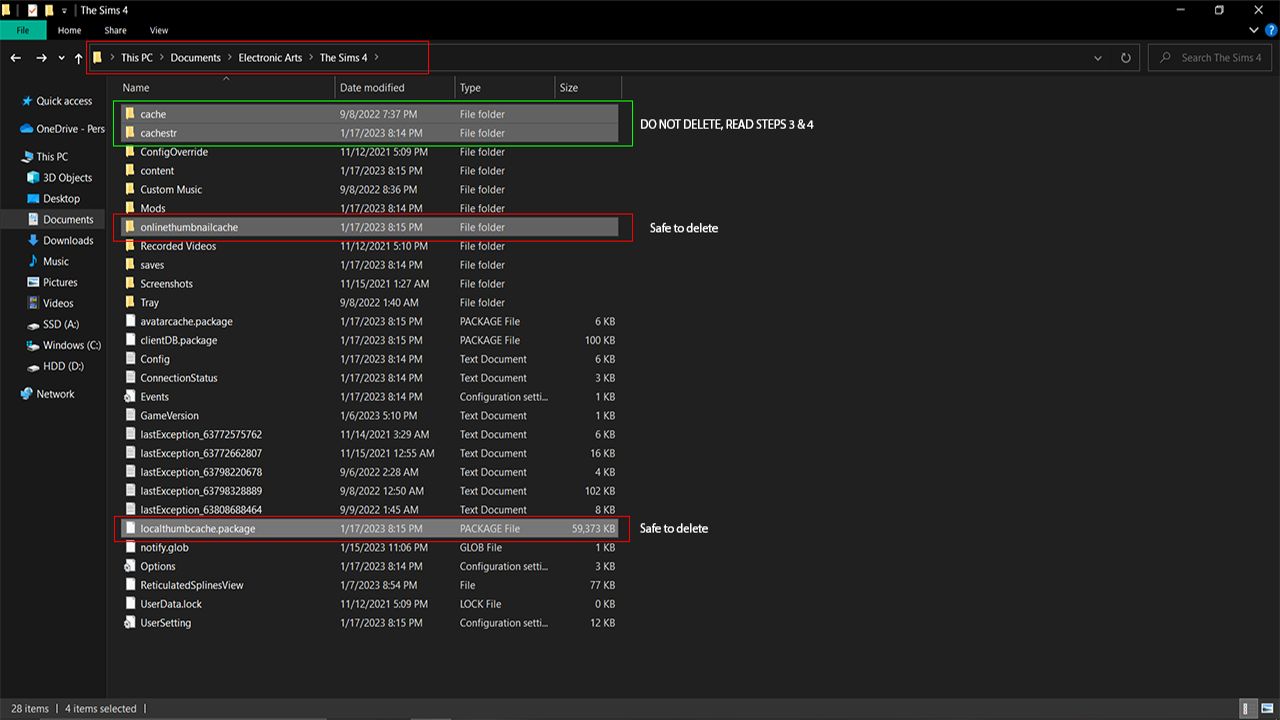1280x720 pixels.
Task: Click the Forward navigation arrow
Action: pos(41,58)
